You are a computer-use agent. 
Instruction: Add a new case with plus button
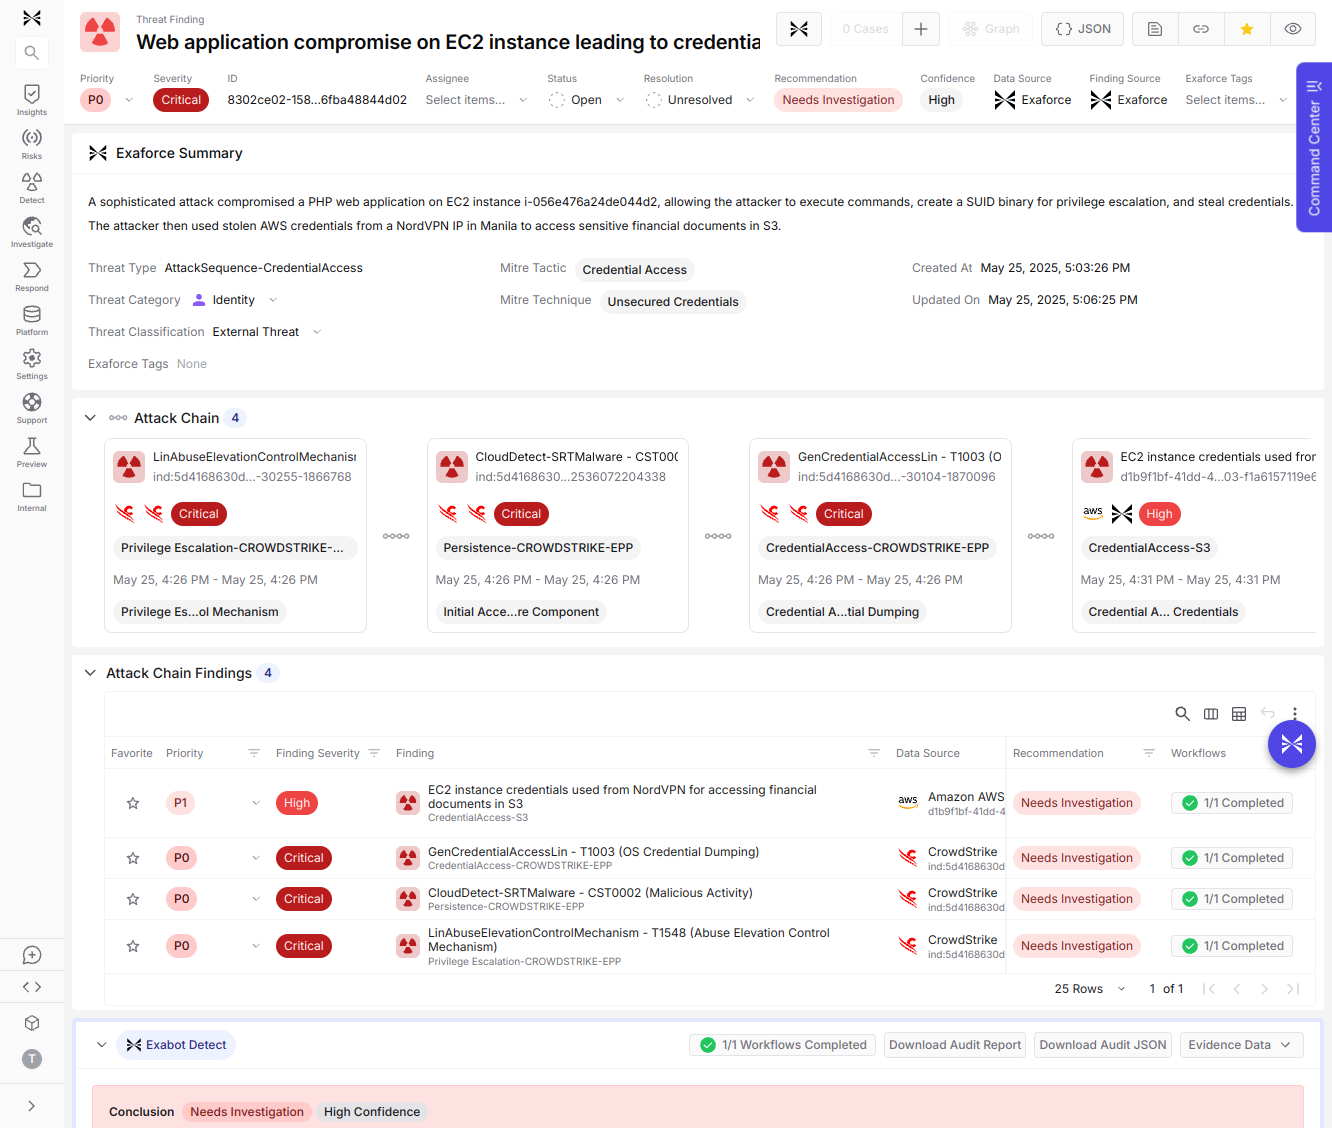921,29
